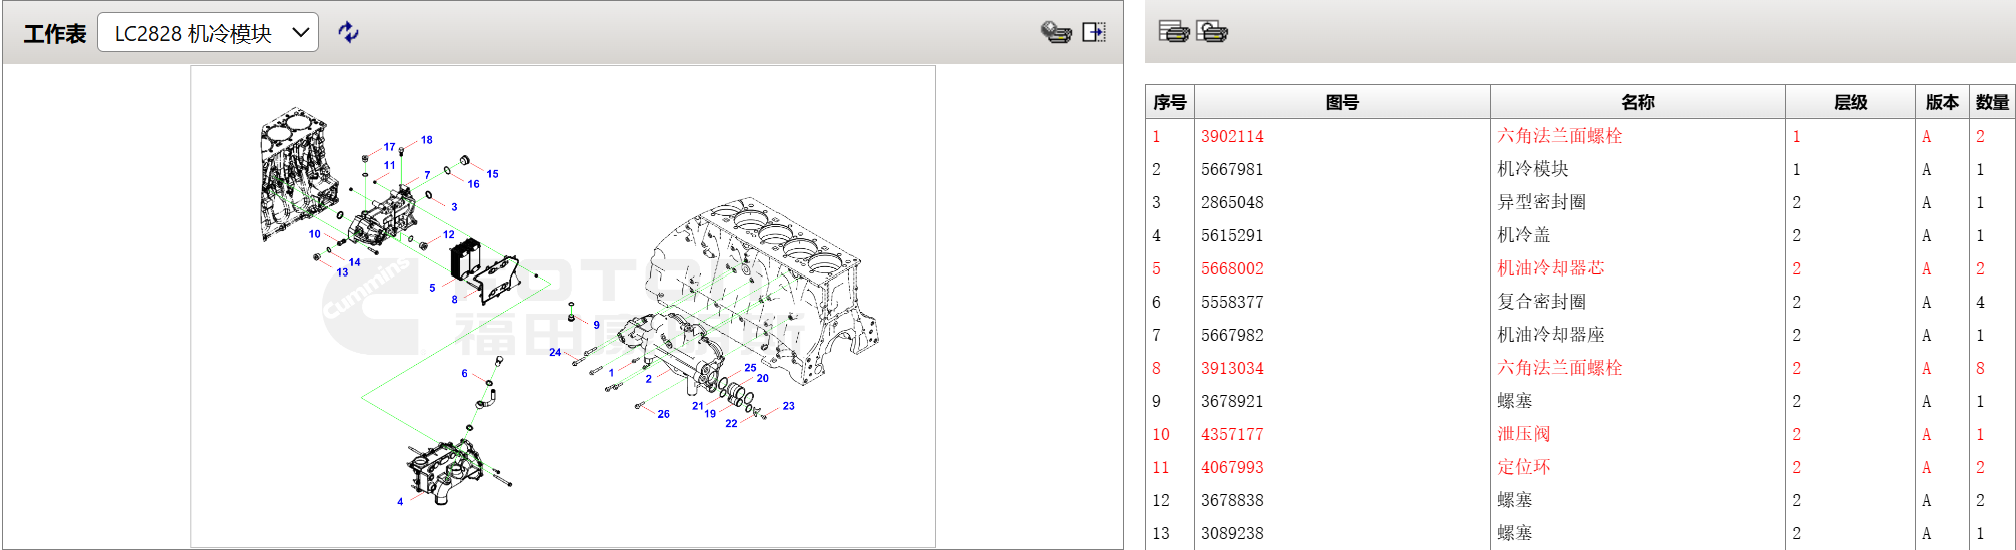The image size is (2016, 550).
Task: Click the expand panel arrow icon
Action: tap(1094, 32)
